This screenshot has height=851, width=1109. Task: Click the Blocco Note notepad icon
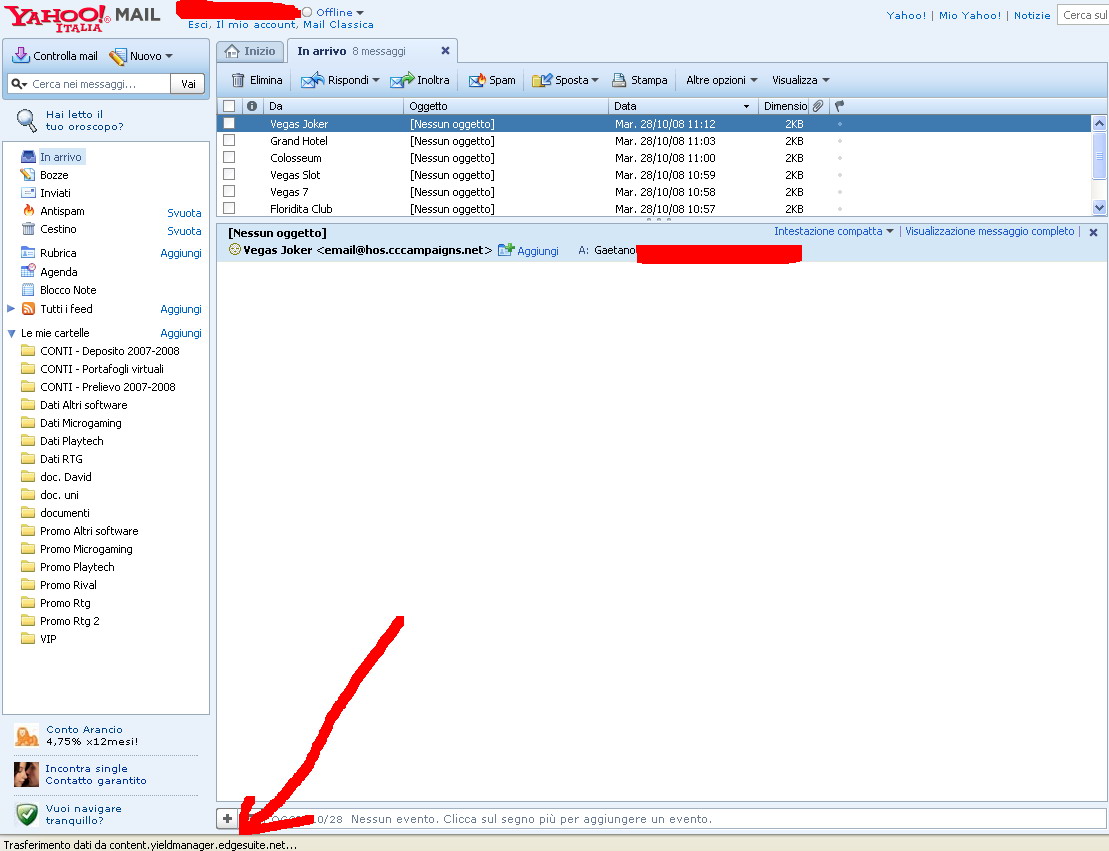click(x=28, y=289)
